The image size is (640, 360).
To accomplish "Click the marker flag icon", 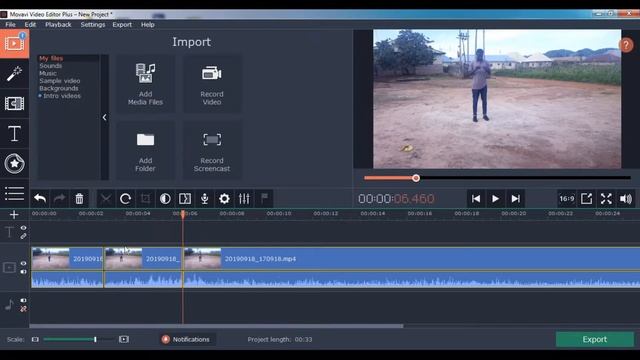I will [x=264, y=199].
